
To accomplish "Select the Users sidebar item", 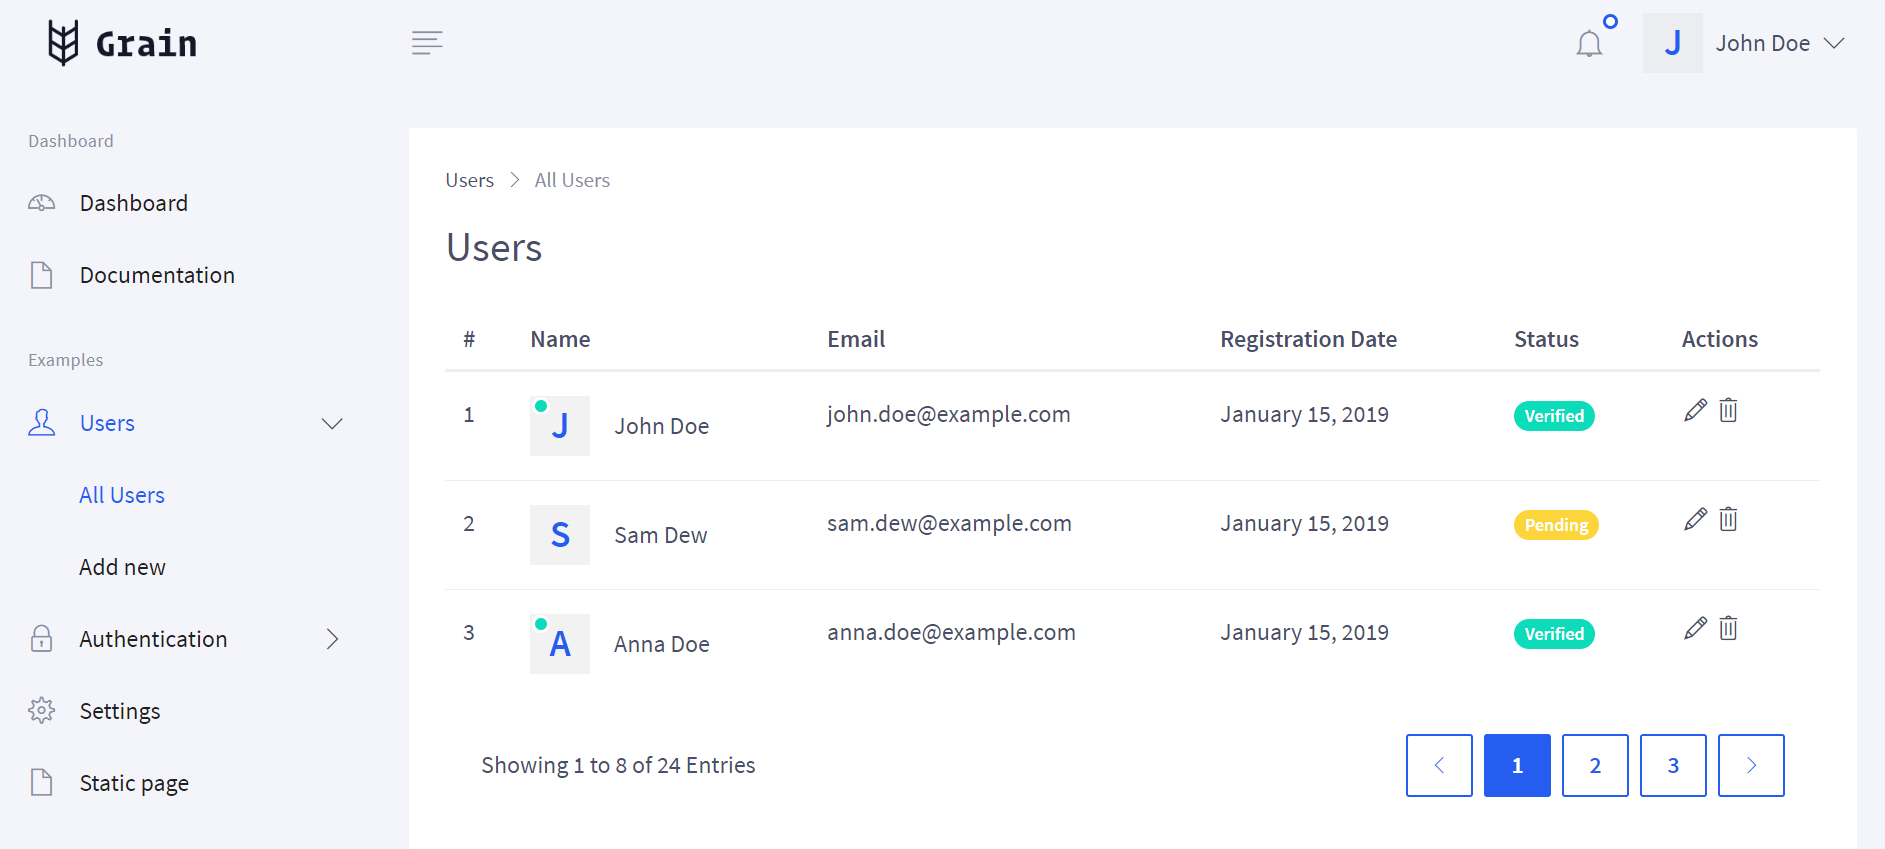I will click(x=107, y=423).
